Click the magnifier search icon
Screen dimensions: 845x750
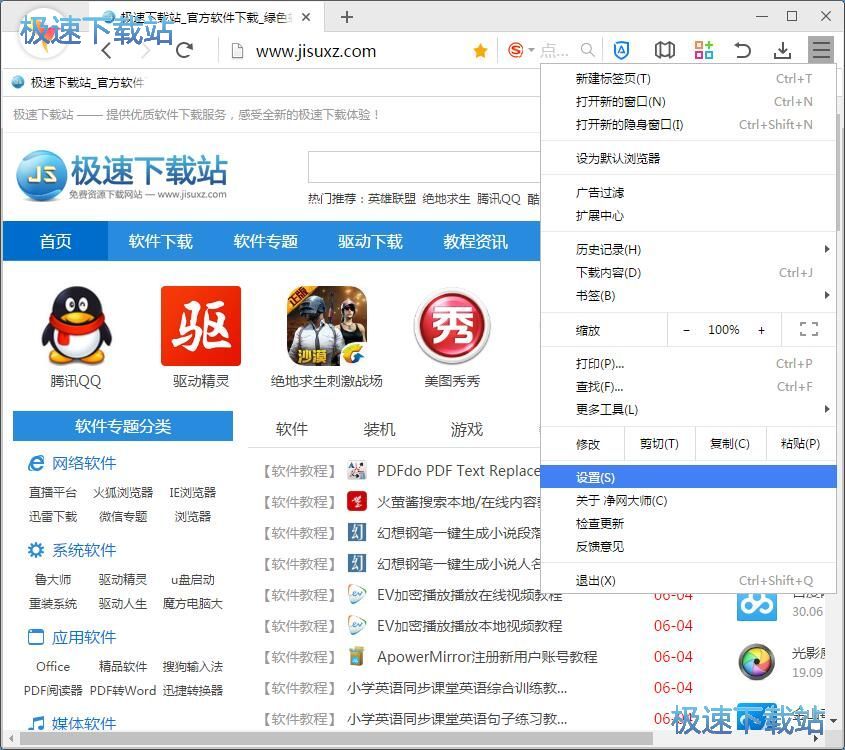click(x=587, y=50)
